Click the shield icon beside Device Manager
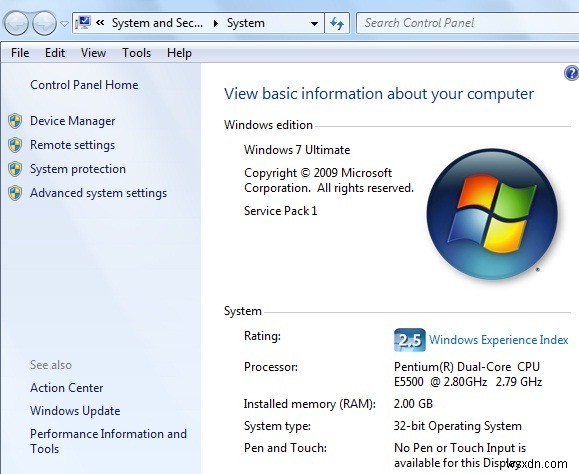Viewport: 579px width, 474px height. [x=15, y=121]
